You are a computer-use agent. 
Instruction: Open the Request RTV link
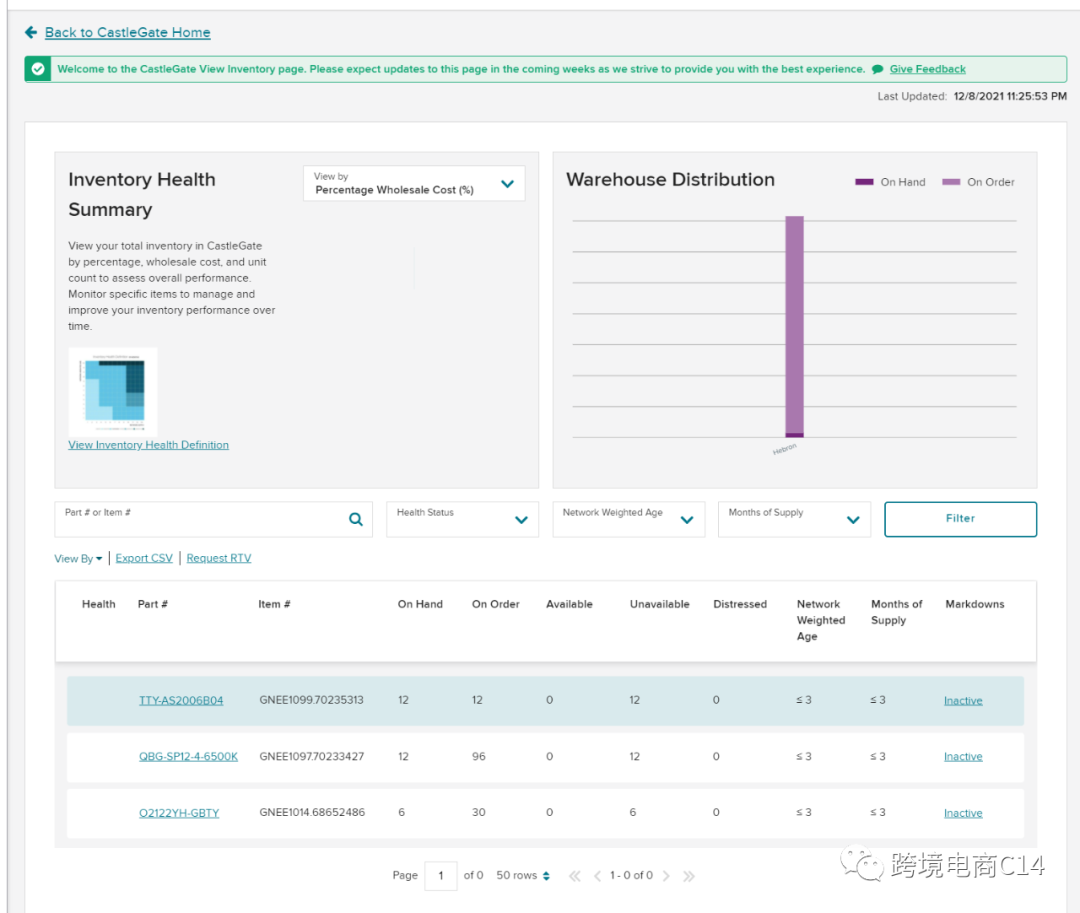(218, 559)
